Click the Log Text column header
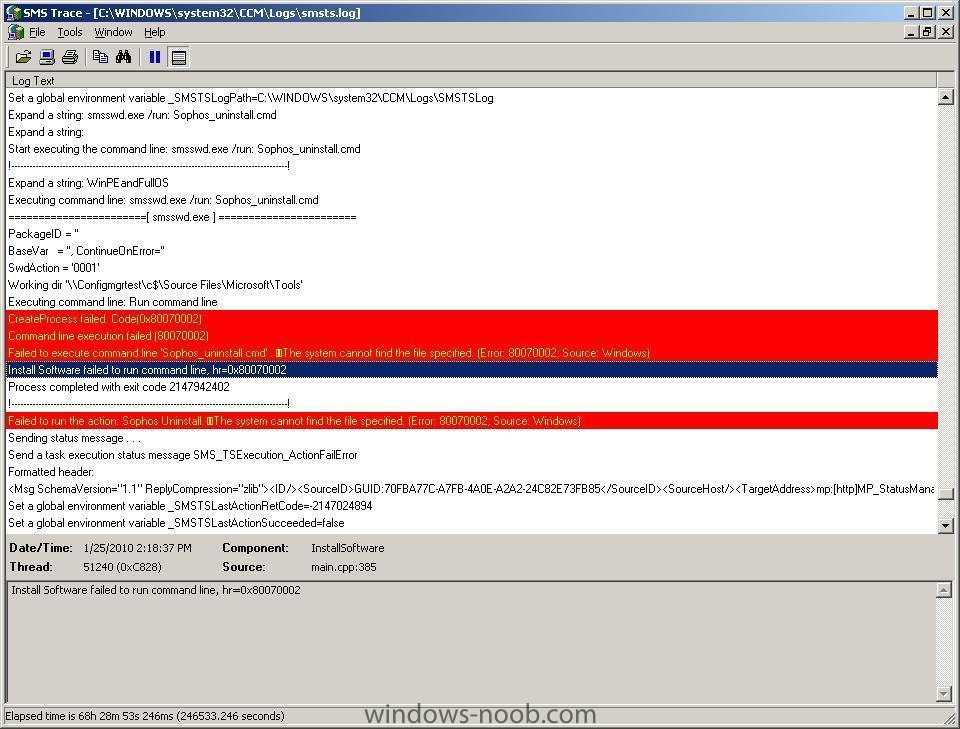The width and height of the screenshot is (960, 729). 471,80
